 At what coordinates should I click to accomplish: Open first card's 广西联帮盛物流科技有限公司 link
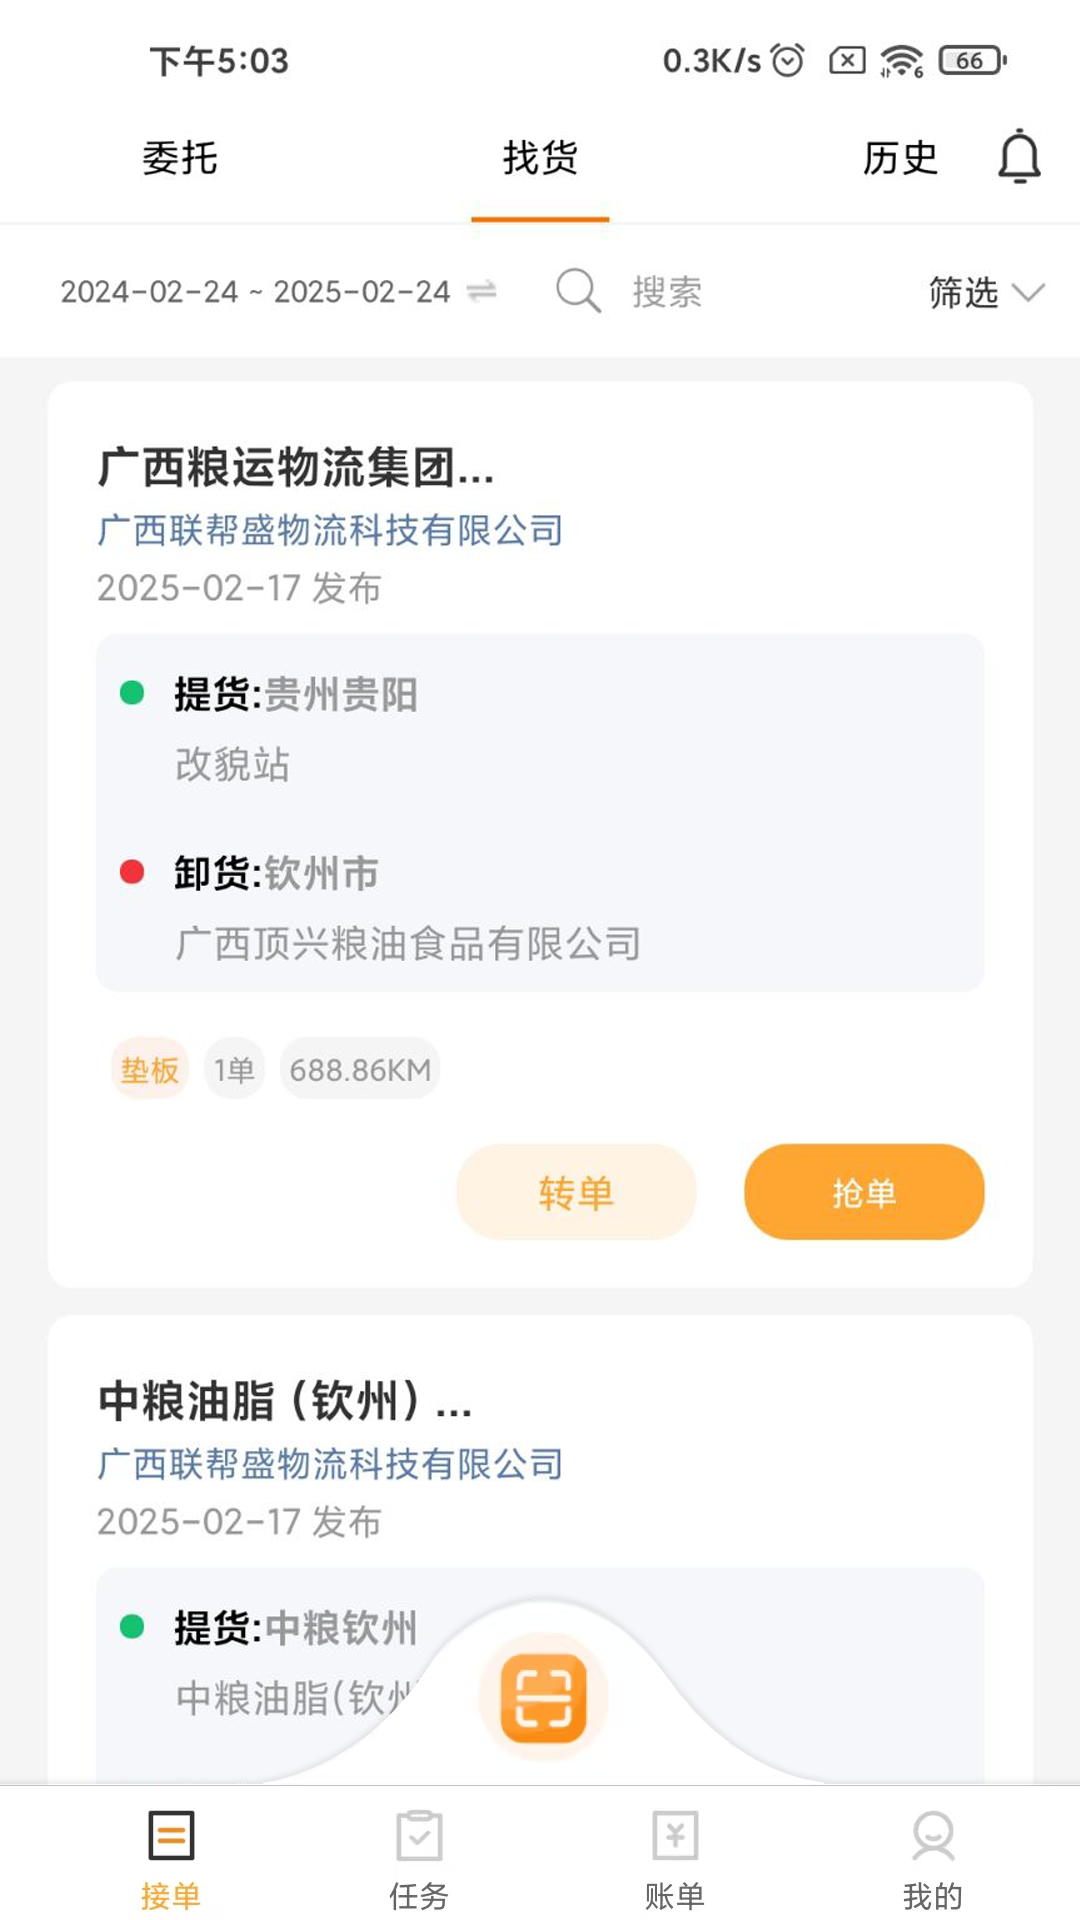pos(330,530)
